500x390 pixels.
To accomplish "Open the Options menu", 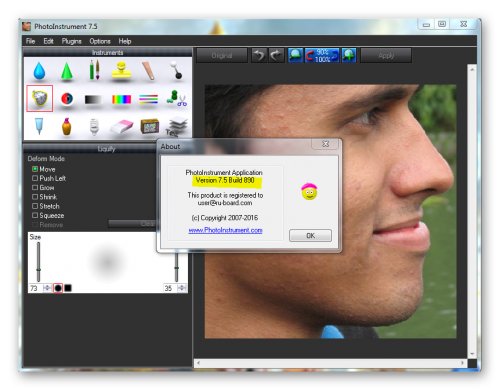I will click(100, 41).
